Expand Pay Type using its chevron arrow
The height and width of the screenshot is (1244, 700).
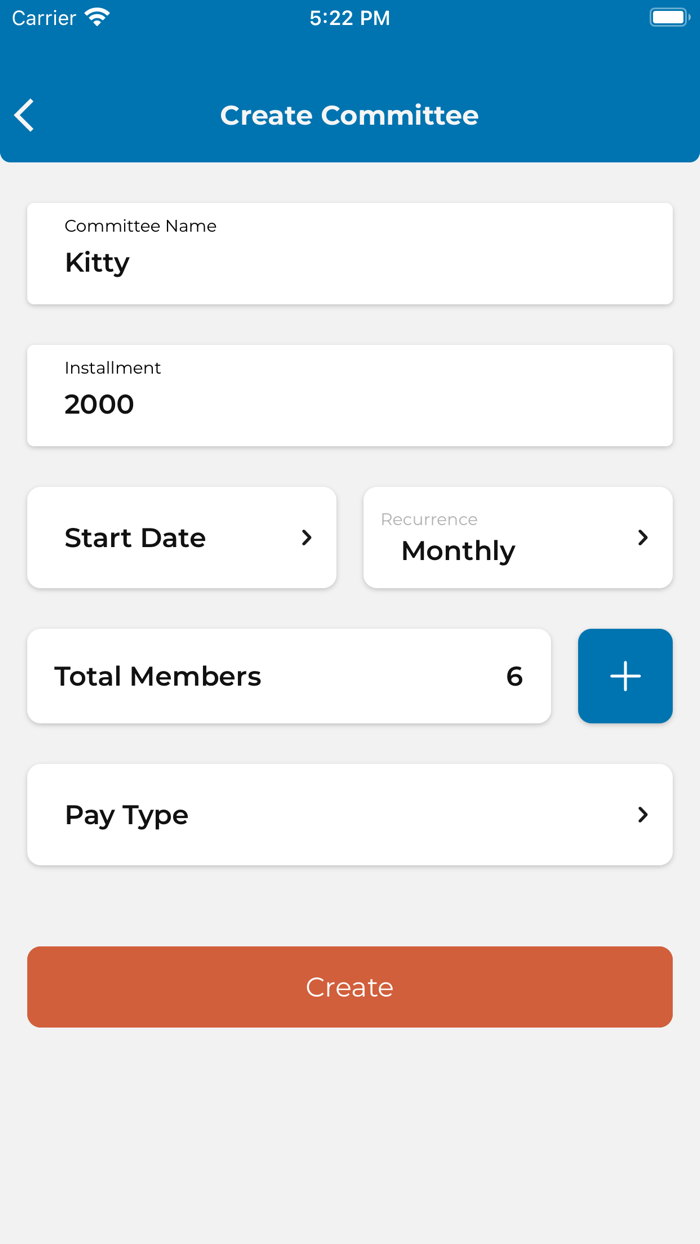[x=643, y=815]
